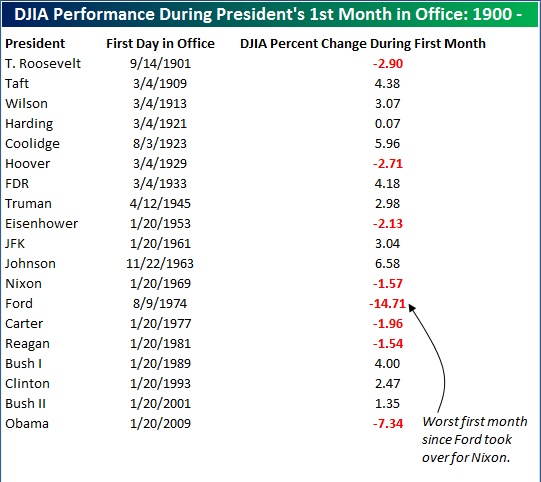This screenshot has width=541, height=482.
Task: Click Obama's -7.34 value
Action: coord(388,424)
